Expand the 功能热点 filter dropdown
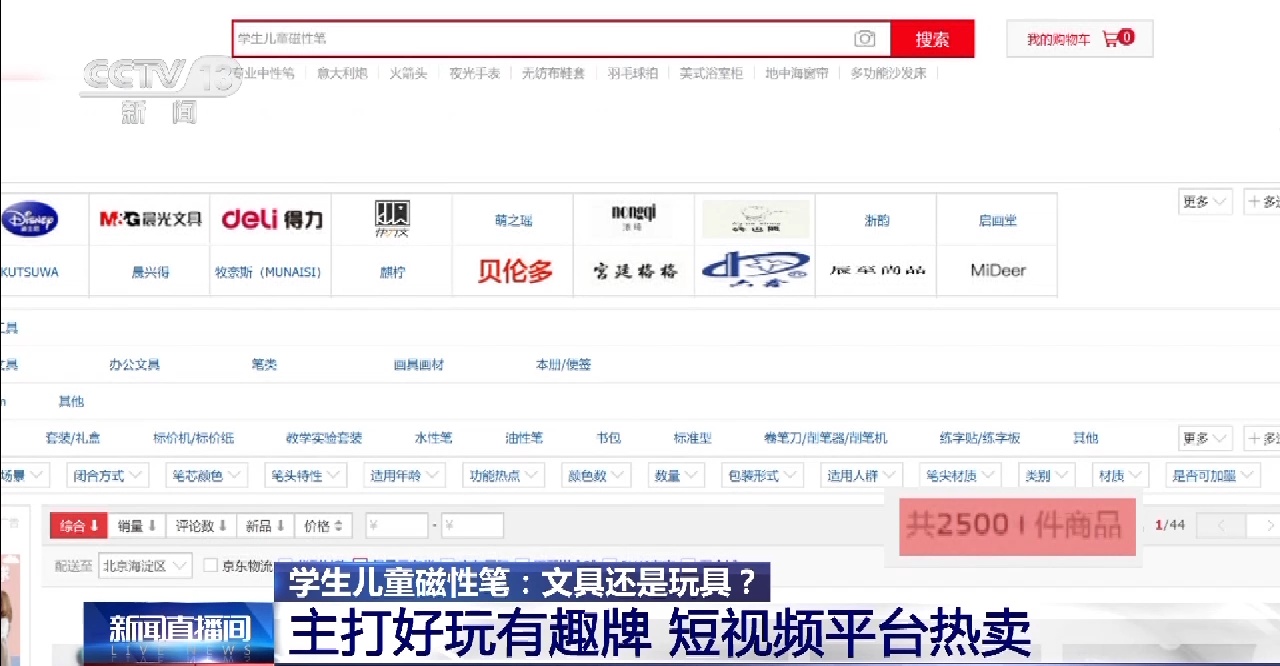 pyautogui.click(x=503, y=476)
